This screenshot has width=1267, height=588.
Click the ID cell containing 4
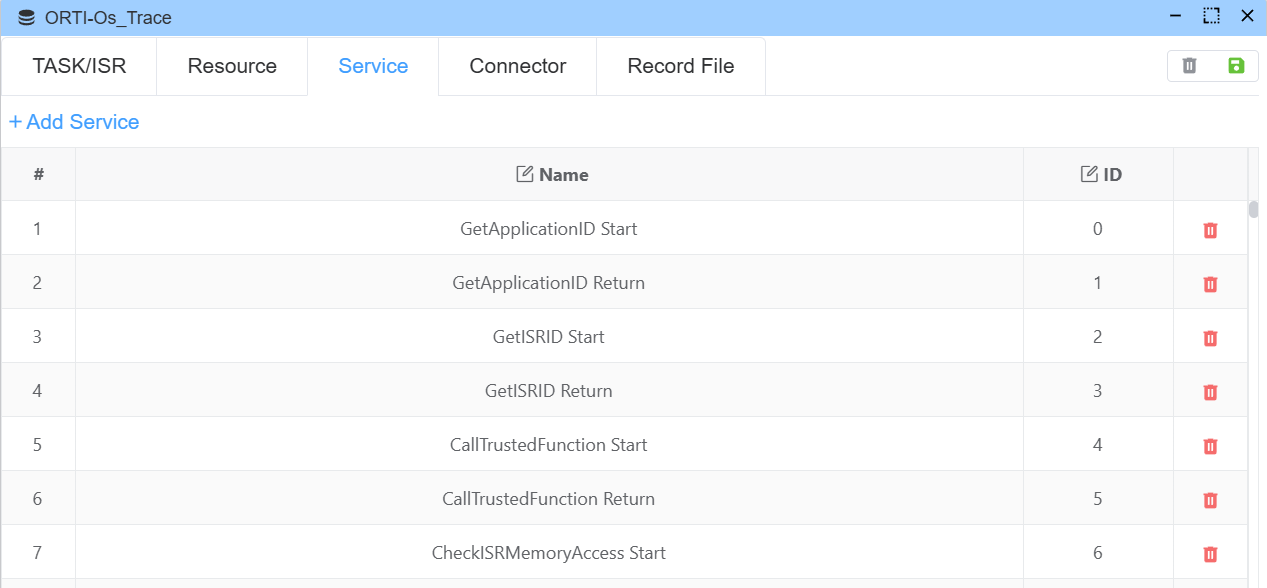1097,445
